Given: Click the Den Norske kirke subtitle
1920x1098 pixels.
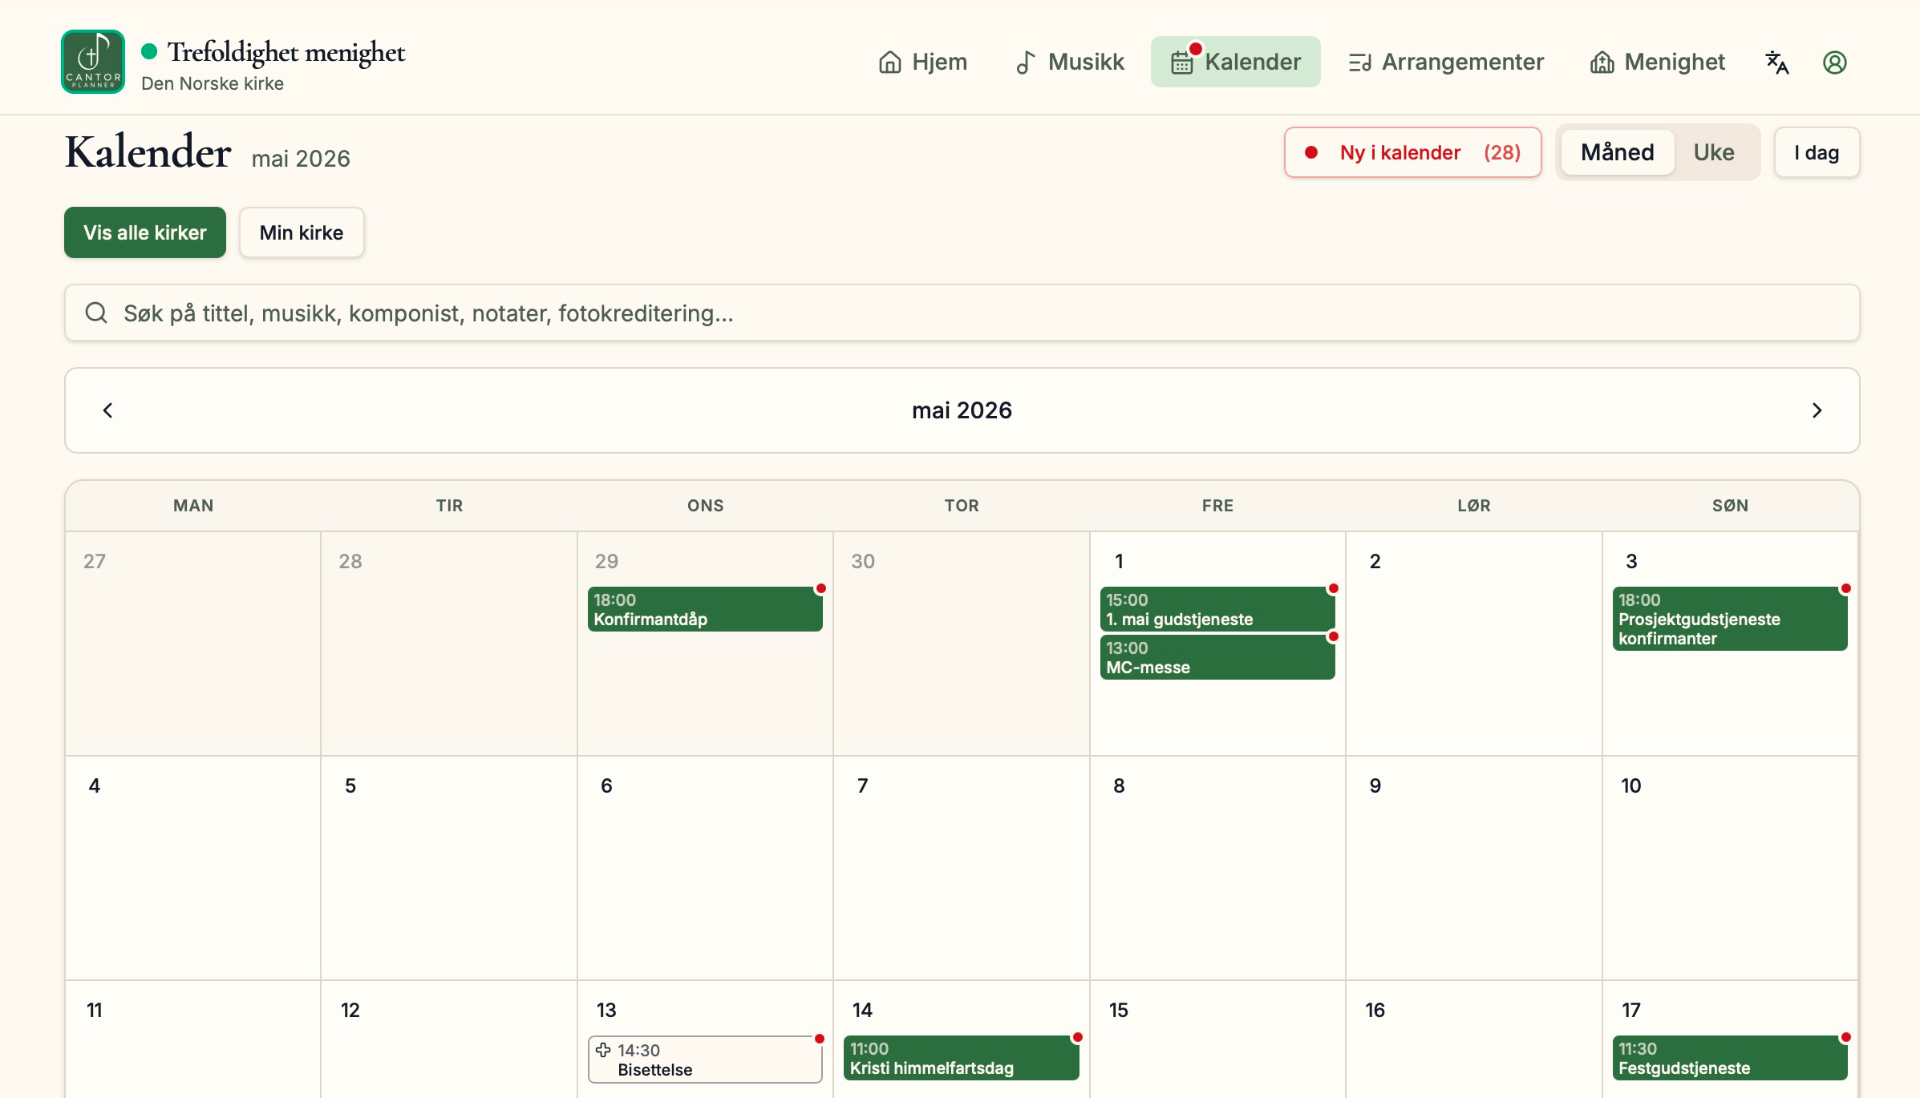Looking at the screenshot, I should (x=212, y=83).
